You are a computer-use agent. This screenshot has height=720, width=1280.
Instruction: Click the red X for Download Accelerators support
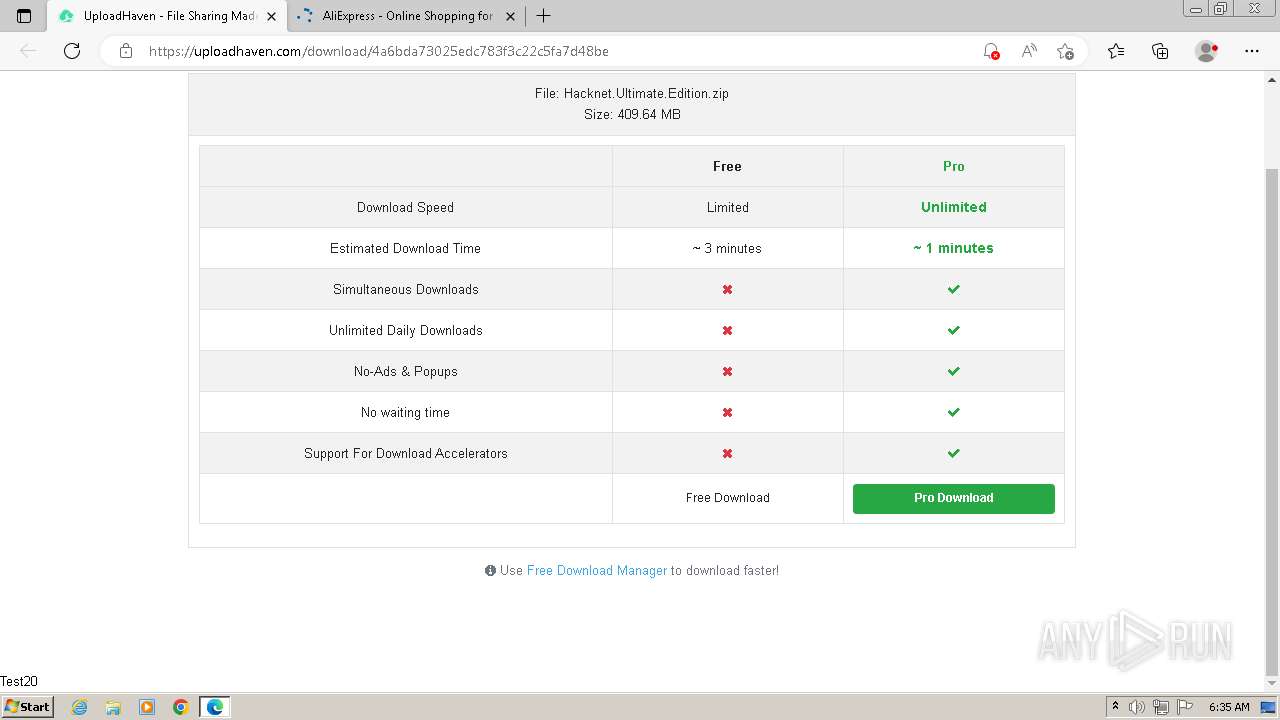[x=727, y=454]
